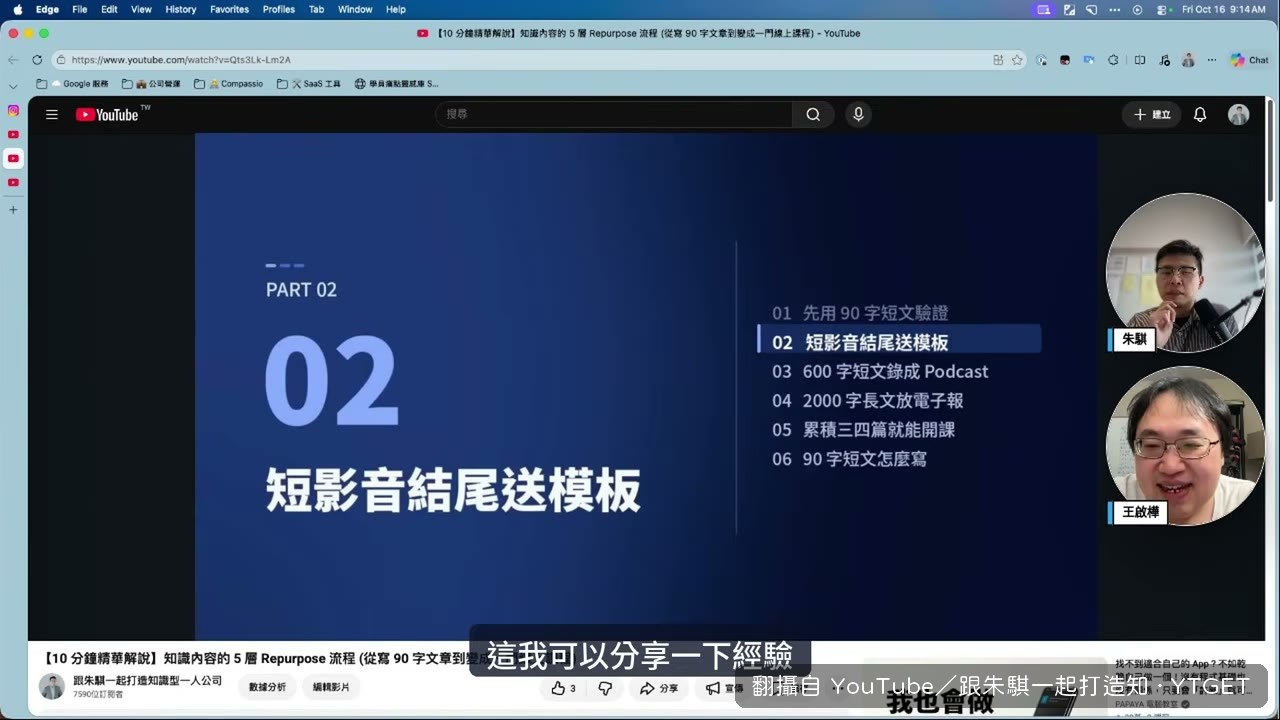Click the 編輯影片 edit video button
The width and height of the screenshot is (1280, 720).
(331, 687)
